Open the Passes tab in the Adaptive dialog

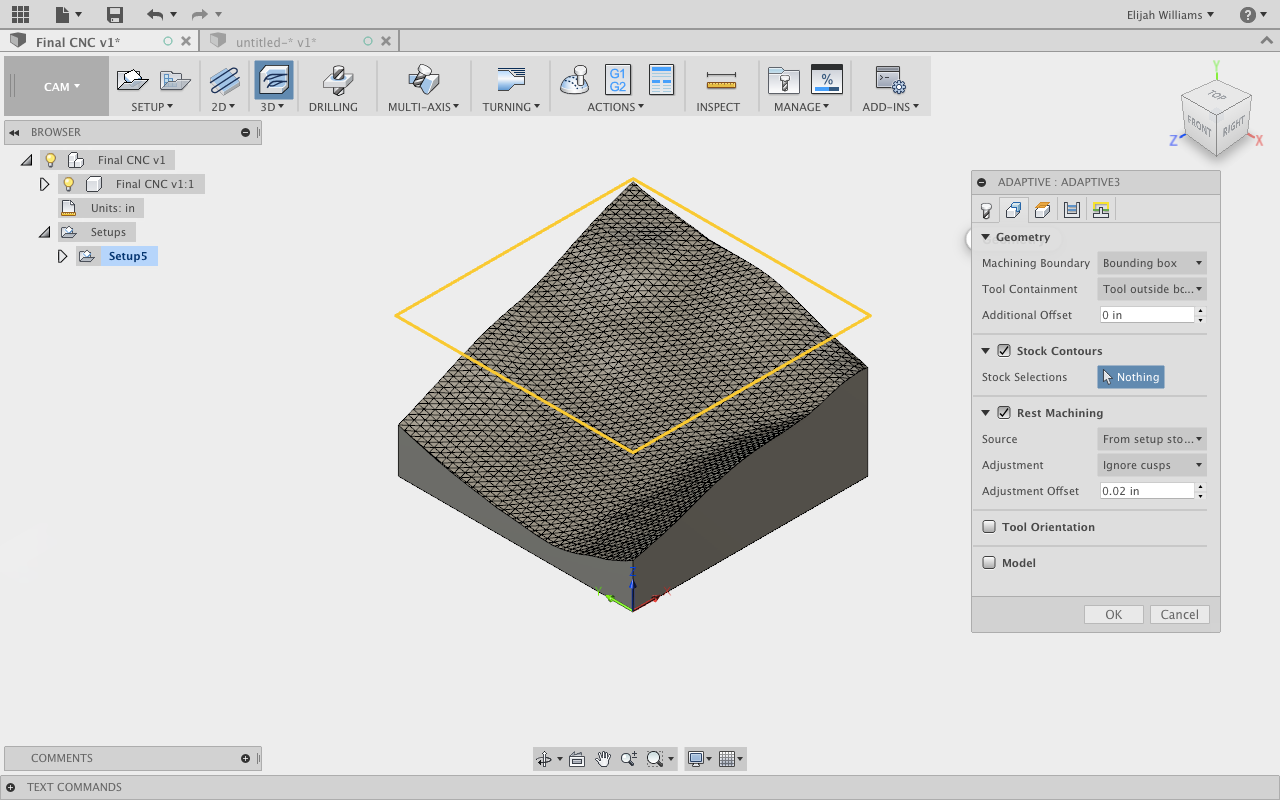tap(1070, 209)
